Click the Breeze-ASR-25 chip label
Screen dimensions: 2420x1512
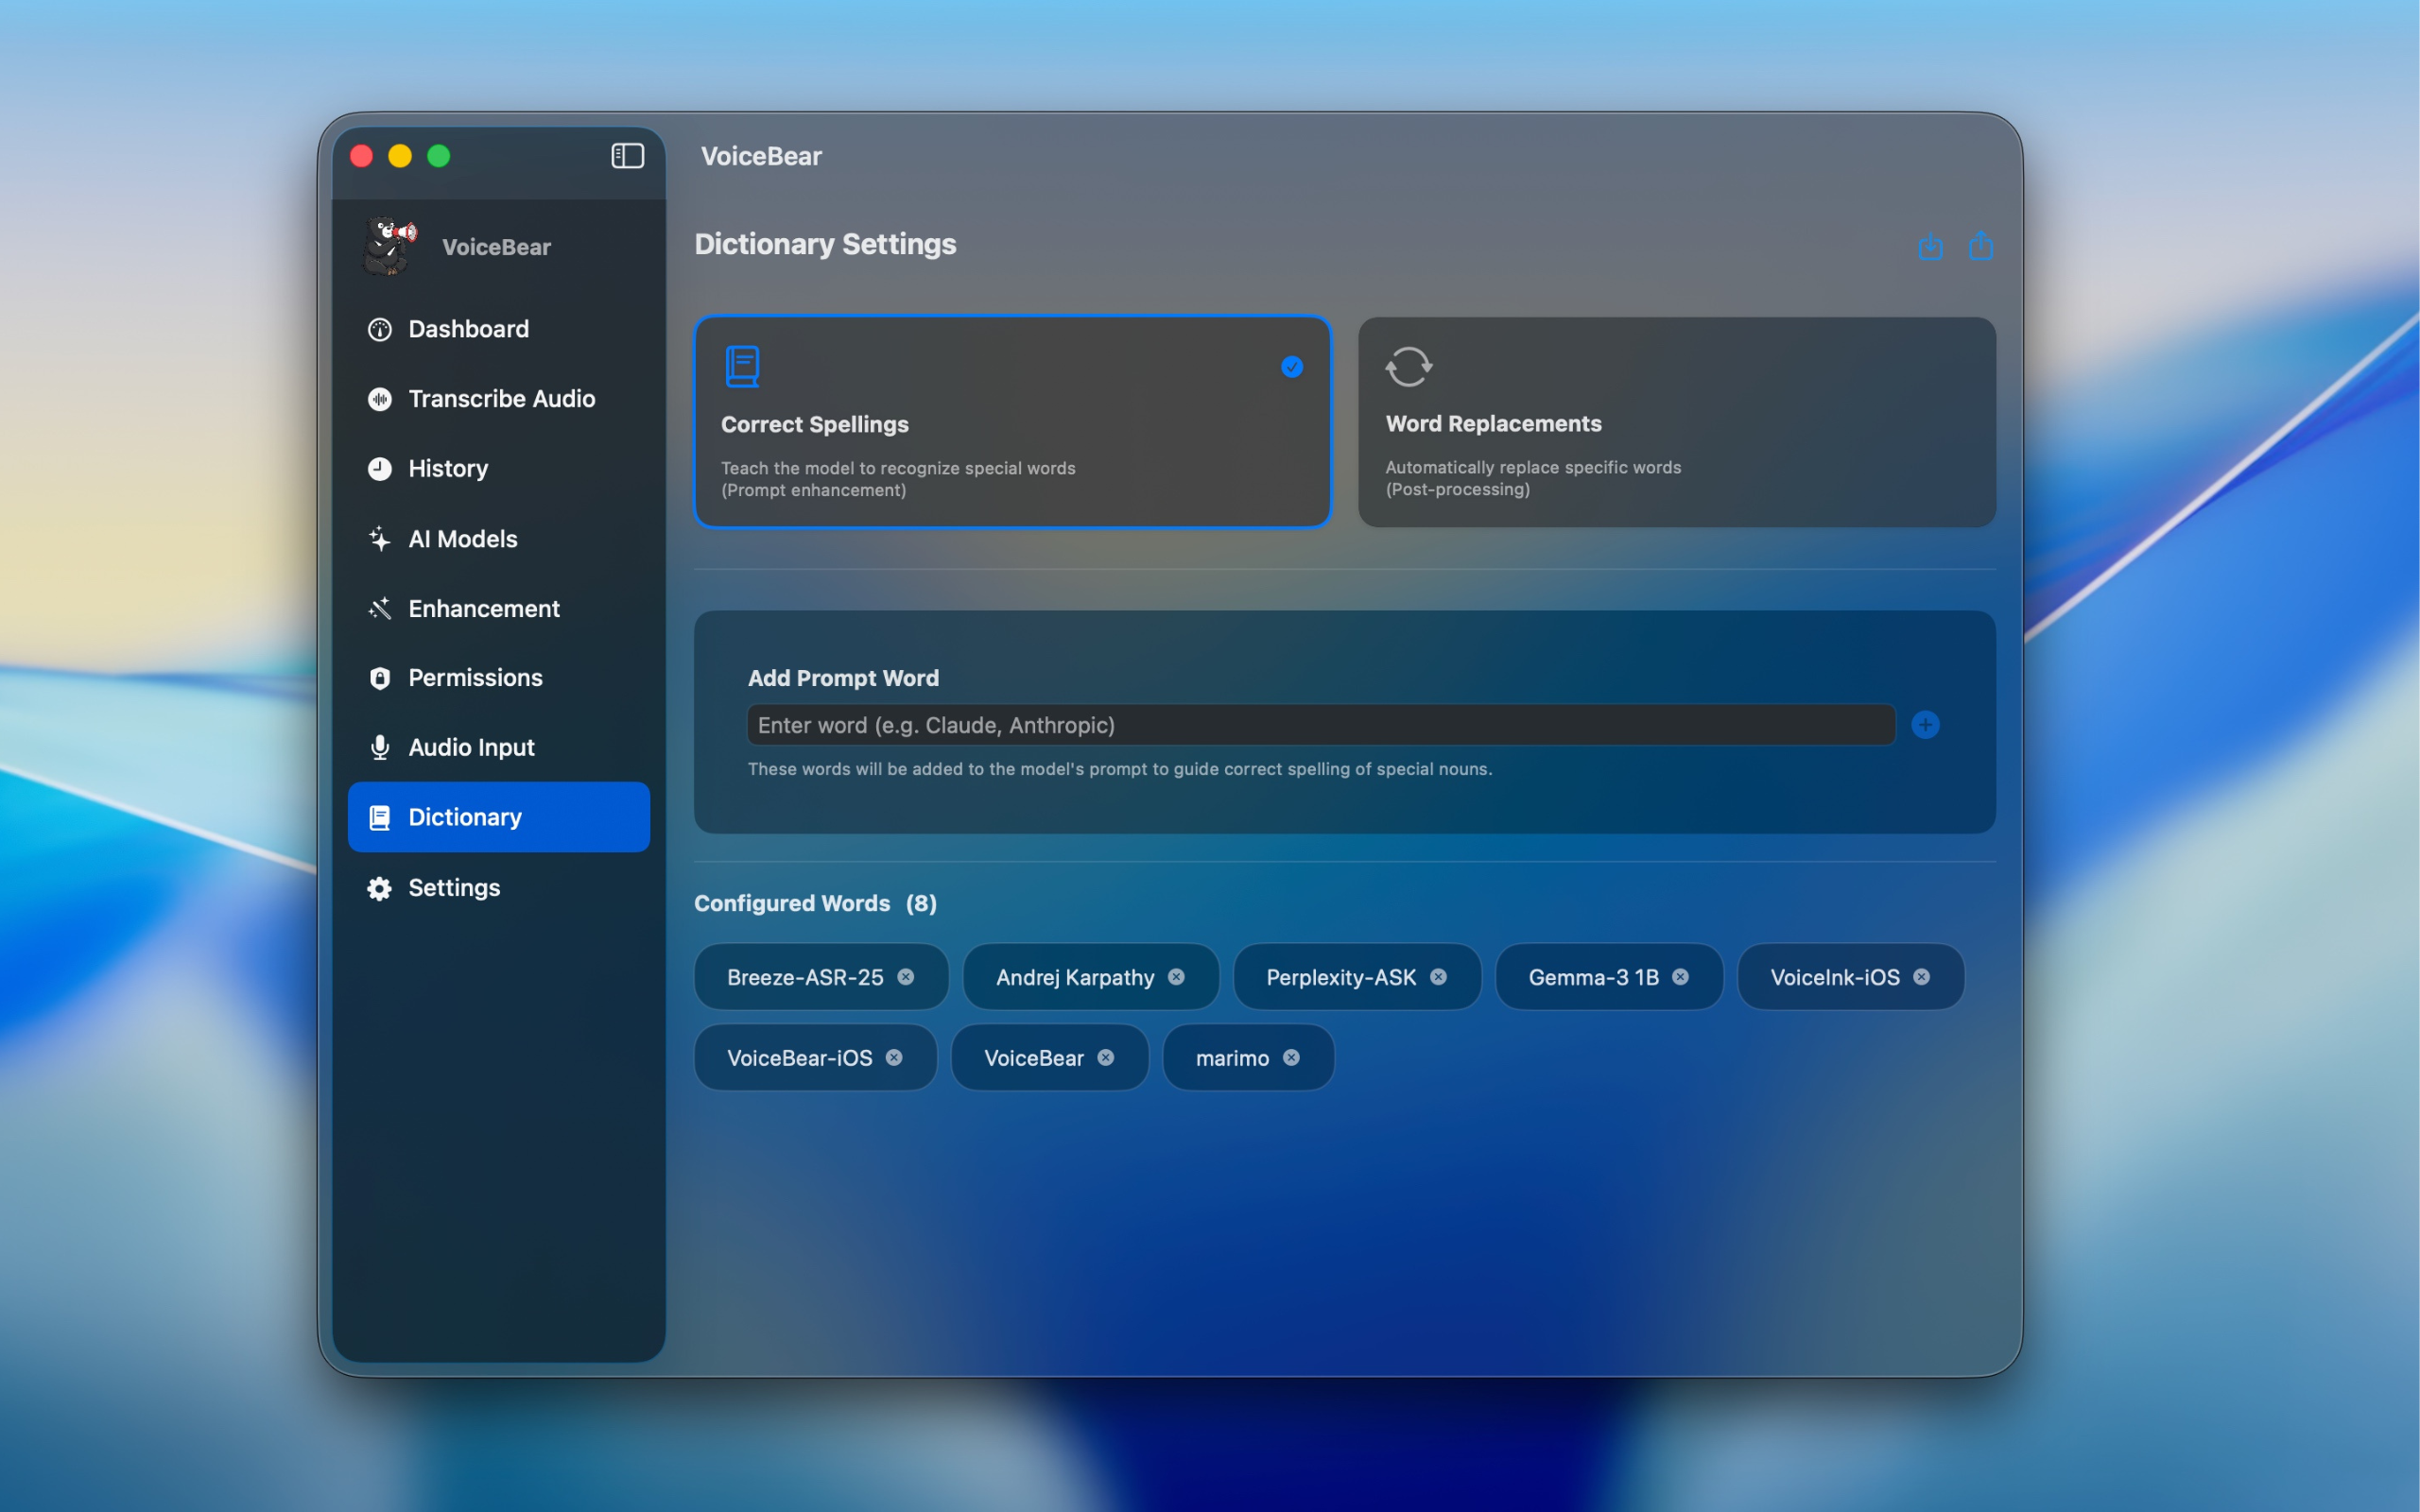[805, 977]
